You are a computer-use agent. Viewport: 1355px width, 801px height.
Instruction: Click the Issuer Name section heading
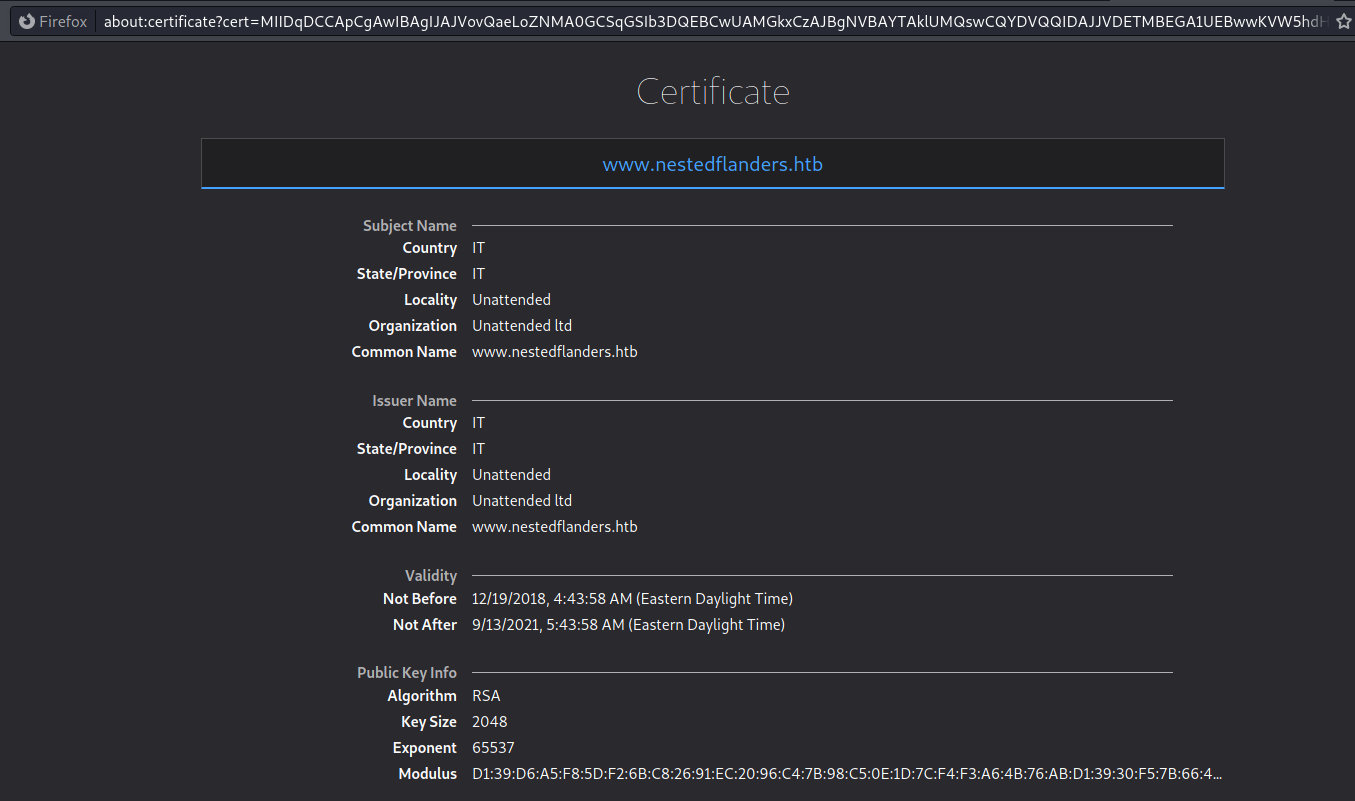coord(415,401)
